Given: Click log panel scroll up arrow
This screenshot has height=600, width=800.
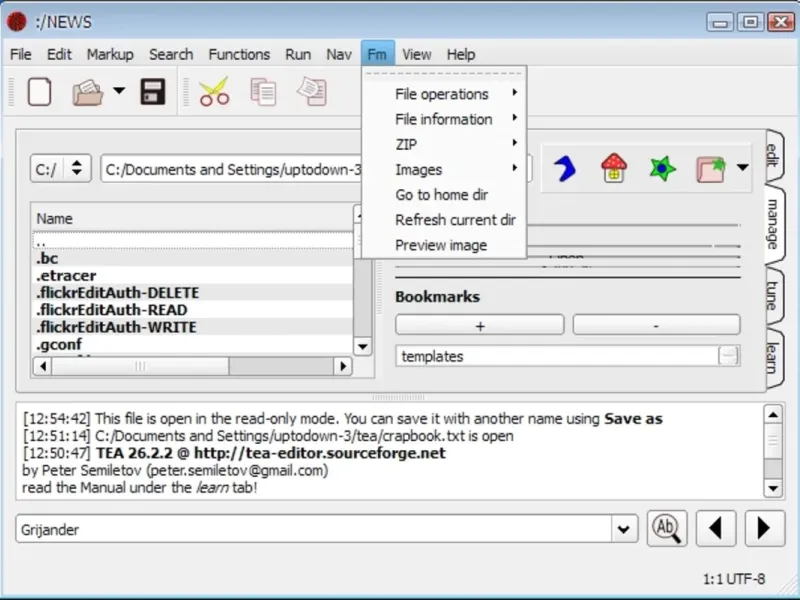Looking at the screenshot, I should pos(773,414).
